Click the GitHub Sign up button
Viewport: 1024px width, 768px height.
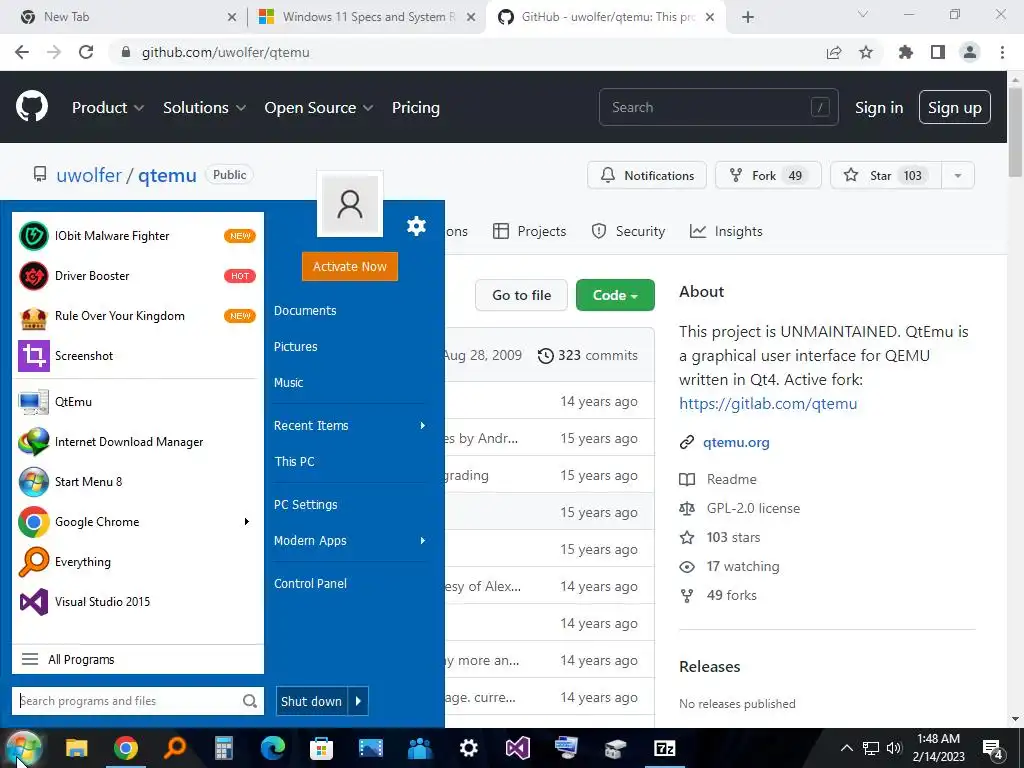[954, 108]
